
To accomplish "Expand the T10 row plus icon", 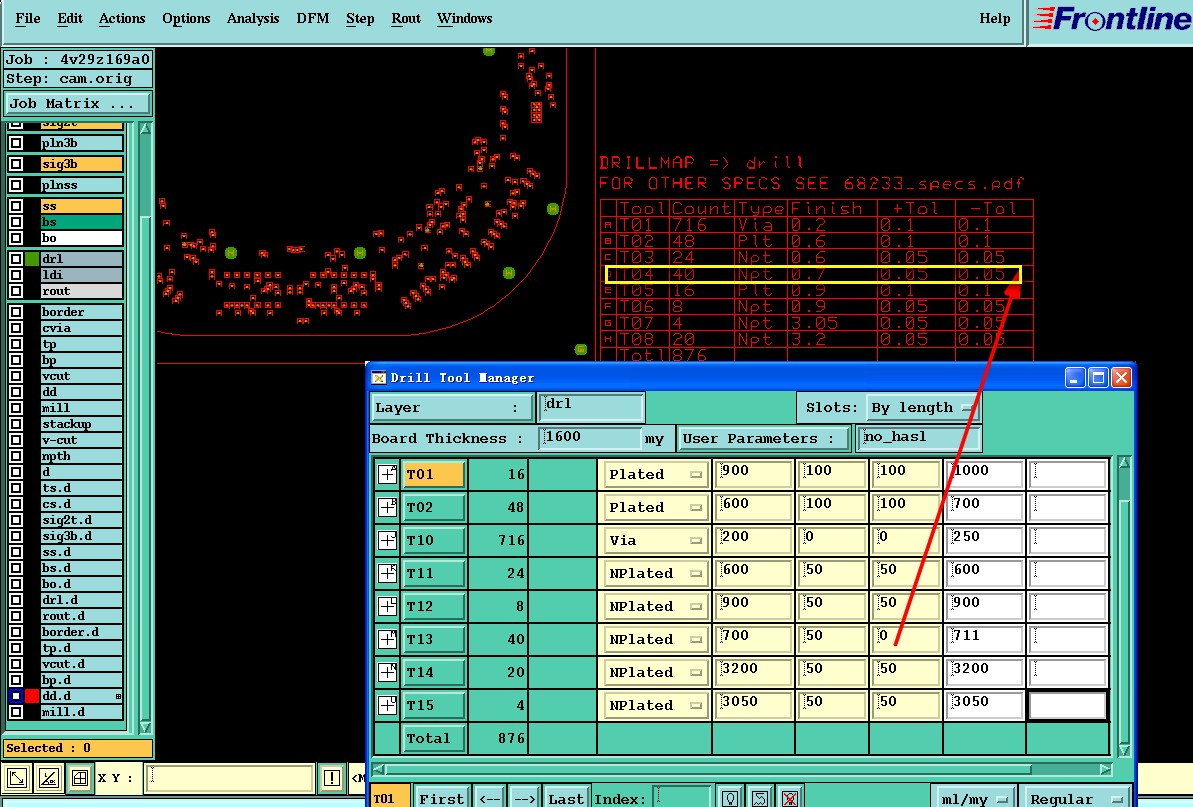I will [x=387, y=540].
